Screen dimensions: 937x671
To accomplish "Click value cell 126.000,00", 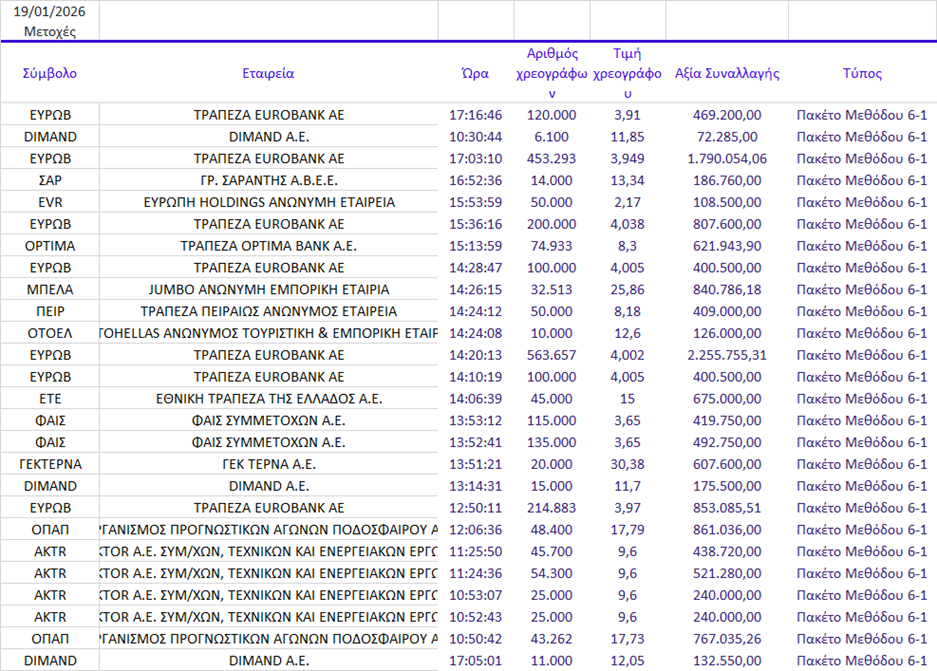I will pos(727,333).
